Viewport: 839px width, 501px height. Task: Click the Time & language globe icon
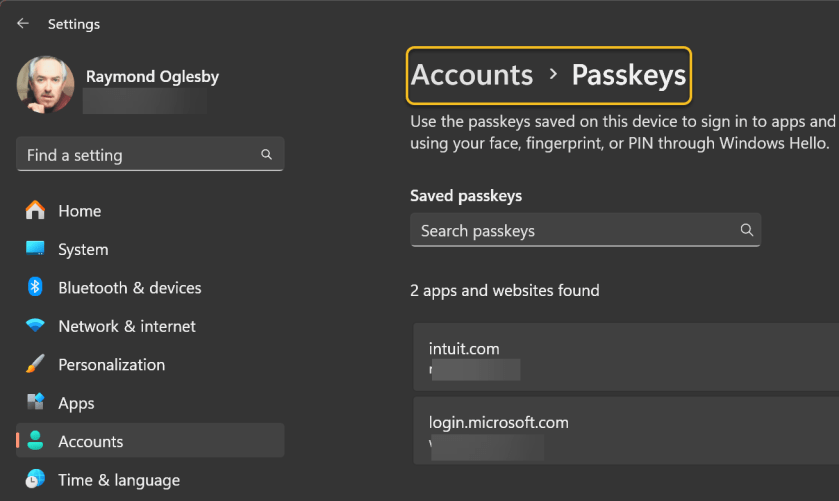pos(35,479)
